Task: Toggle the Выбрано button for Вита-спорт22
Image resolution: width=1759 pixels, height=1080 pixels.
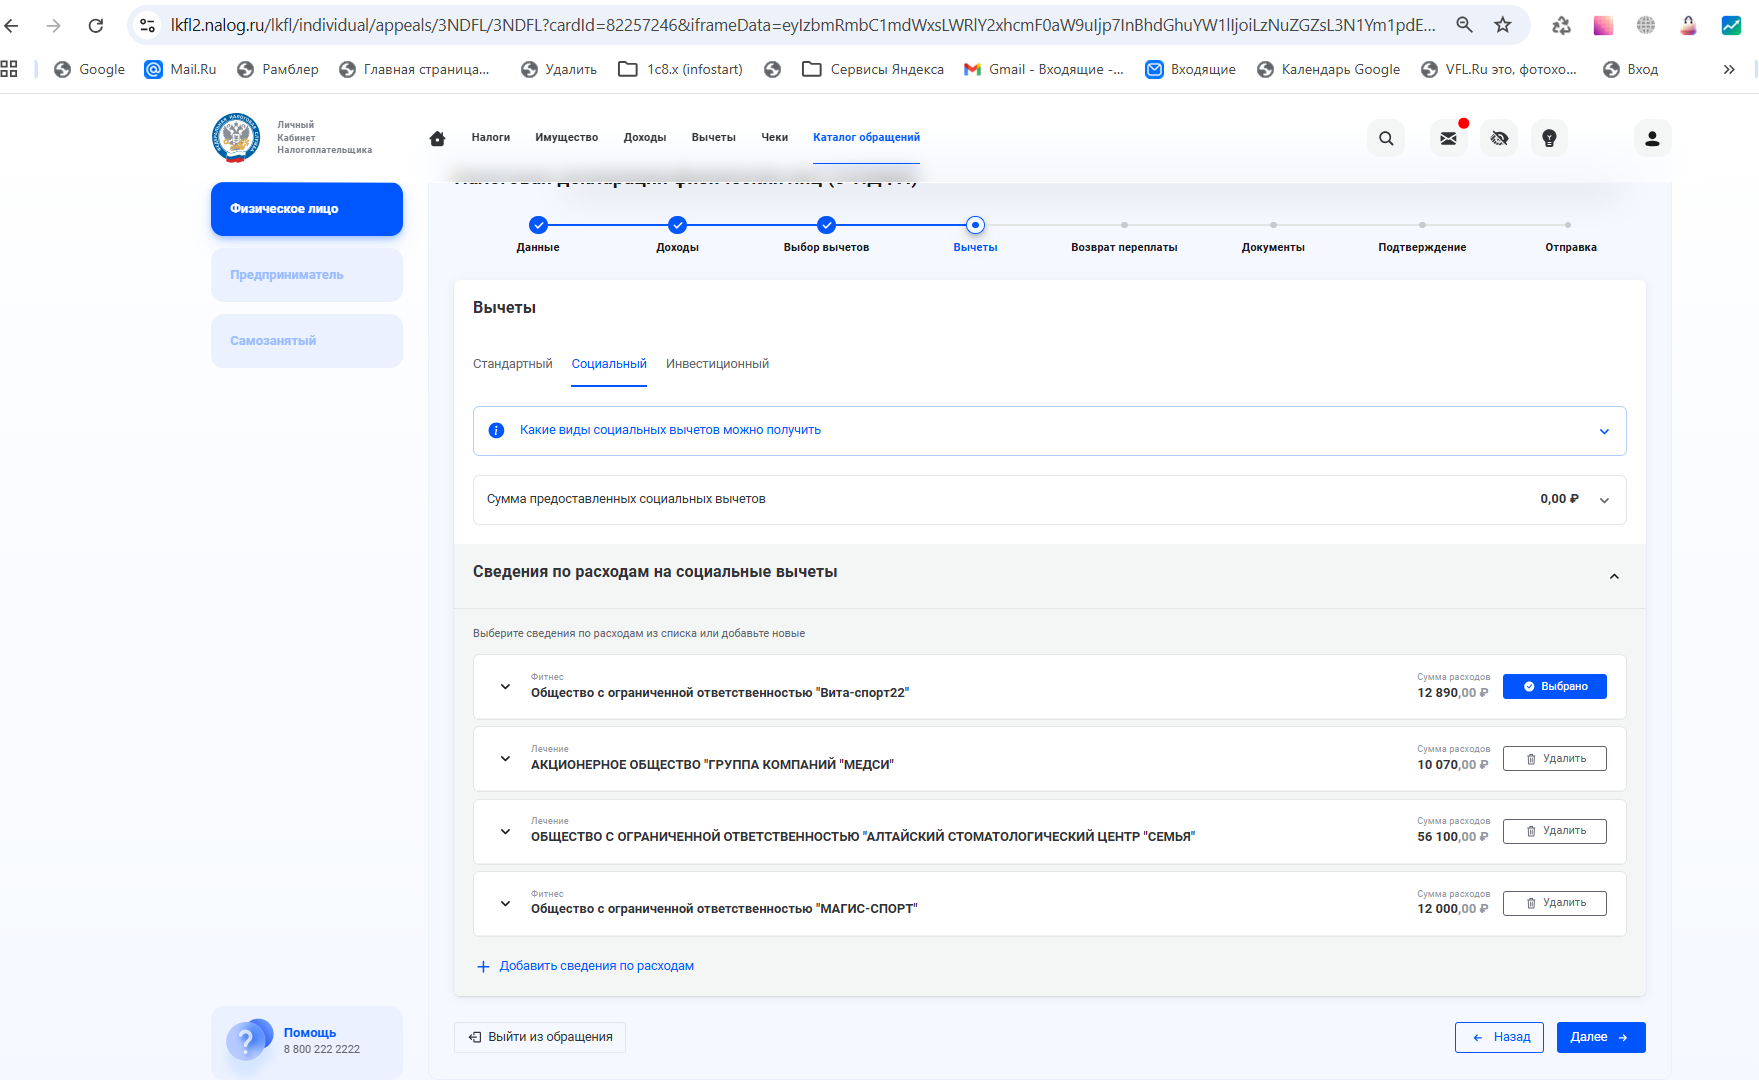Action: tap(1554, 686)
